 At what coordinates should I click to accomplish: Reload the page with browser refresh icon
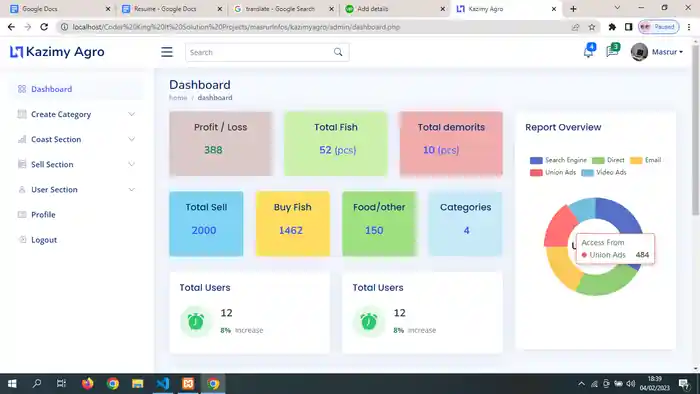pyautogui.click(x=44, y=27)
